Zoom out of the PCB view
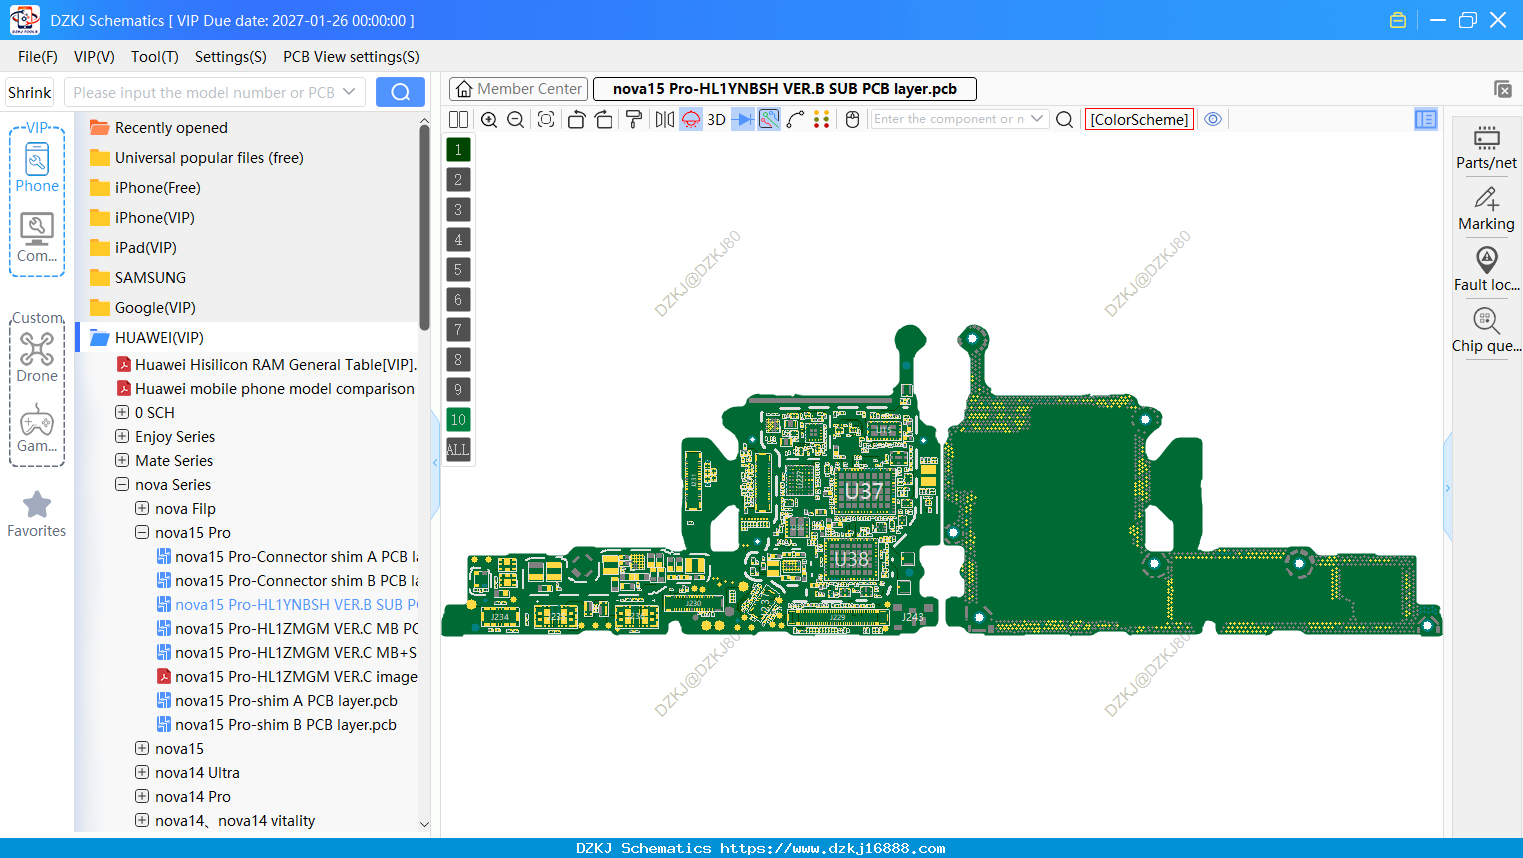The image size is (1523, 858). 516,119
